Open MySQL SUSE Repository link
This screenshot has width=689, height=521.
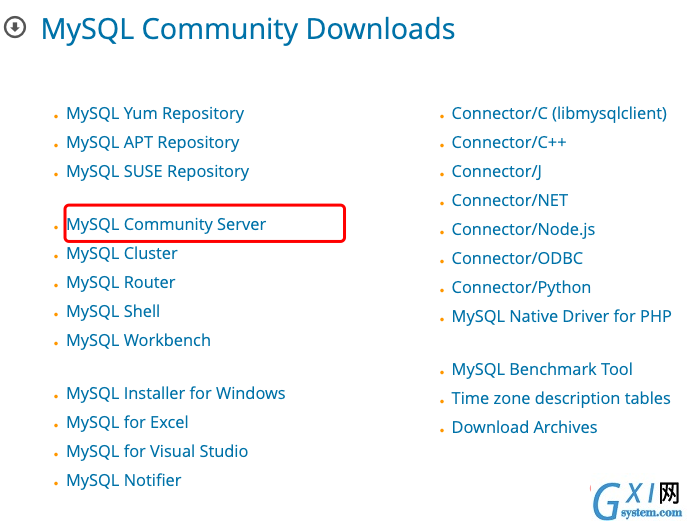point(157,172)
